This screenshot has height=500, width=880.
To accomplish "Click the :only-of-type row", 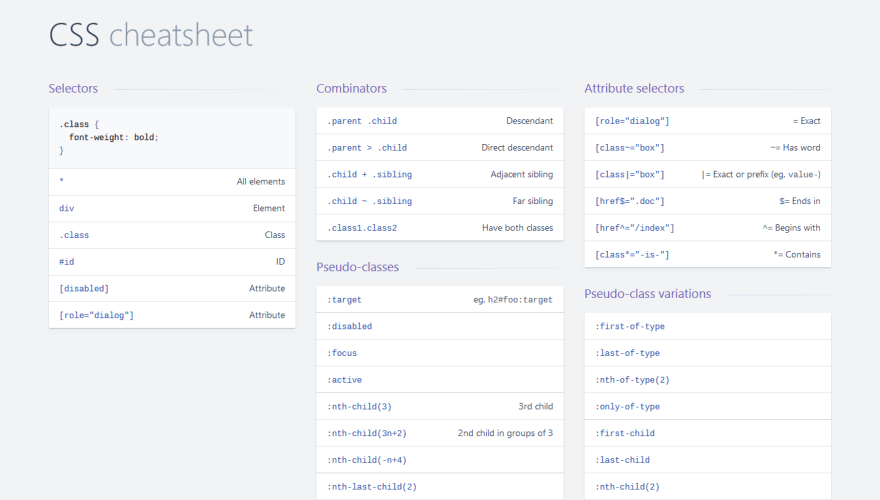I will (x=707, y=407).
